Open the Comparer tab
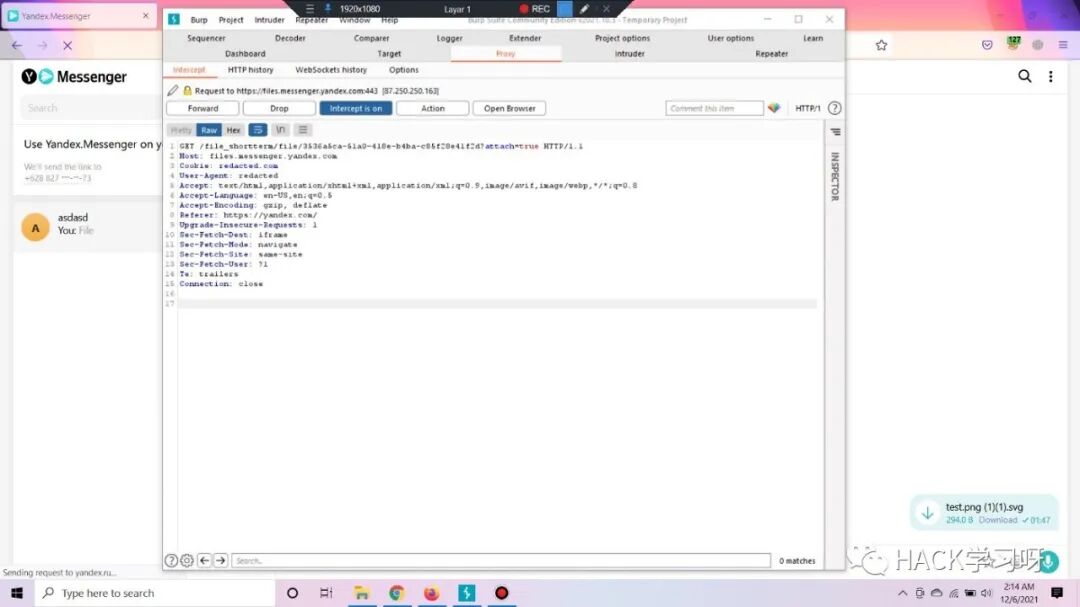This screenshot has width=1080, height=607. (371, 39)
